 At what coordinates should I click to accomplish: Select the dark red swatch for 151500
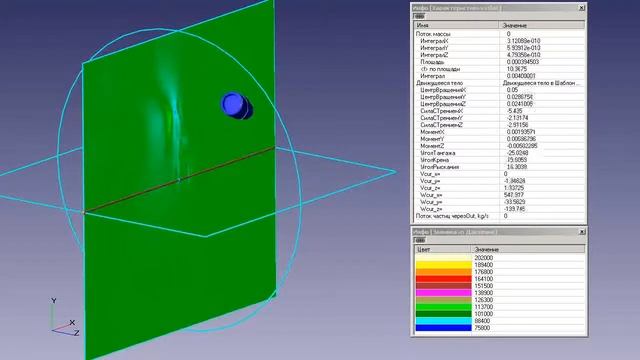443,286
